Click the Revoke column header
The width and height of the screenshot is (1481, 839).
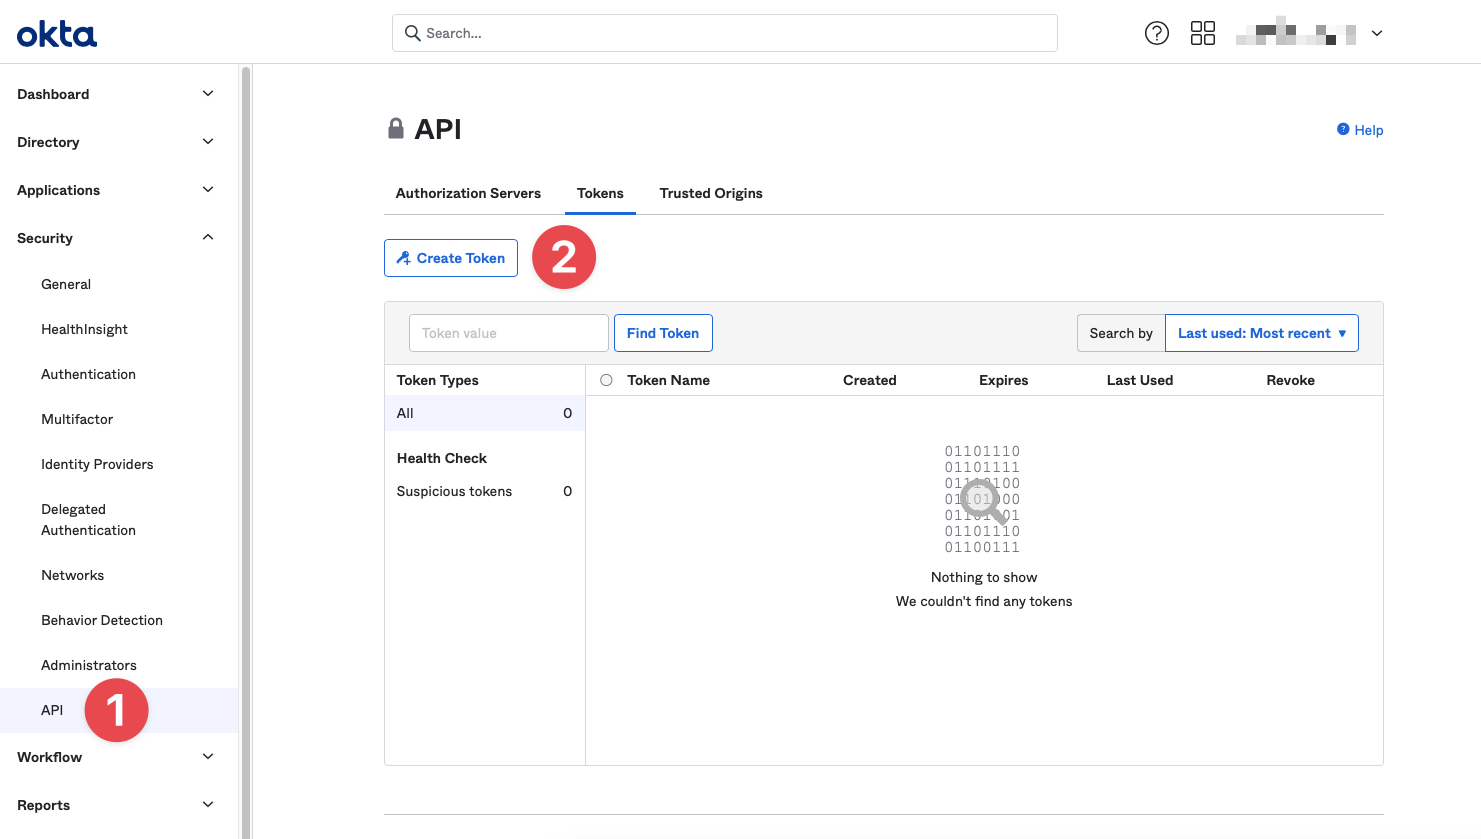1290,380
